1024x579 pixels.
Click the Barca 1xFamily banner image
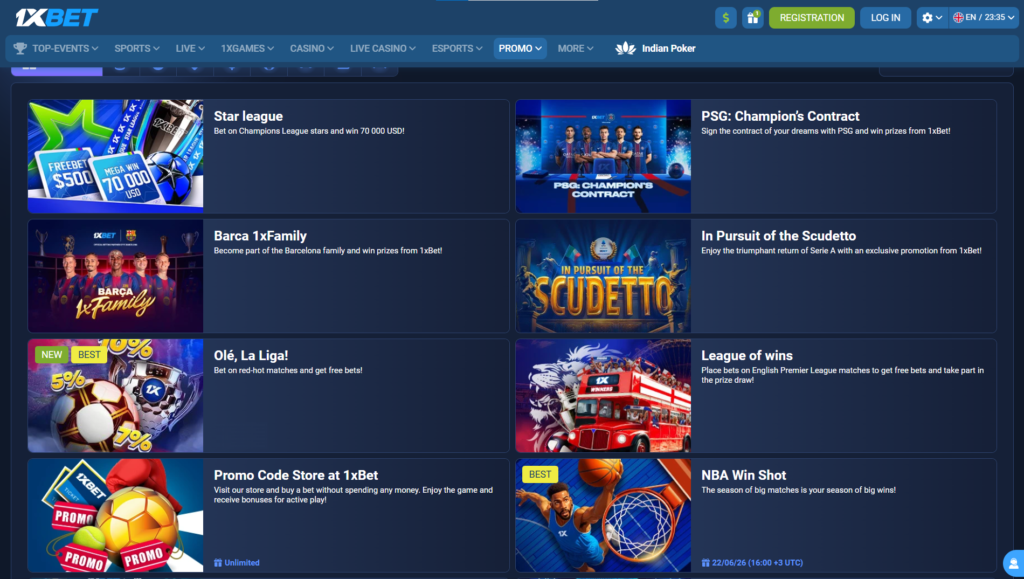pos(116,276)
